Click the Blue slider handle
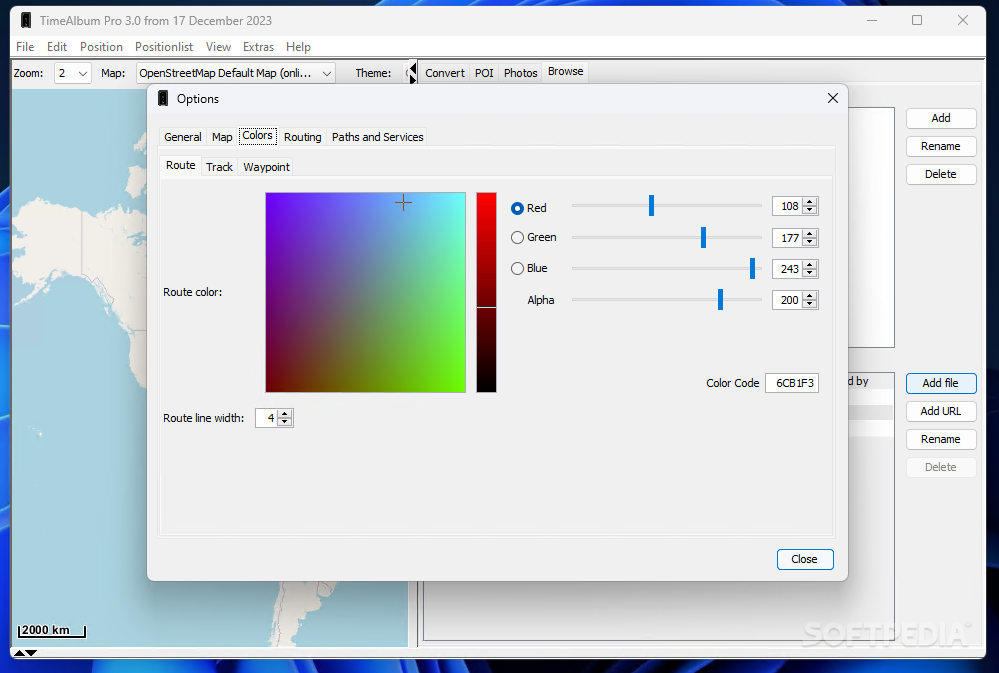Viewport: 999px width, 673px height. tap(752, 268)
